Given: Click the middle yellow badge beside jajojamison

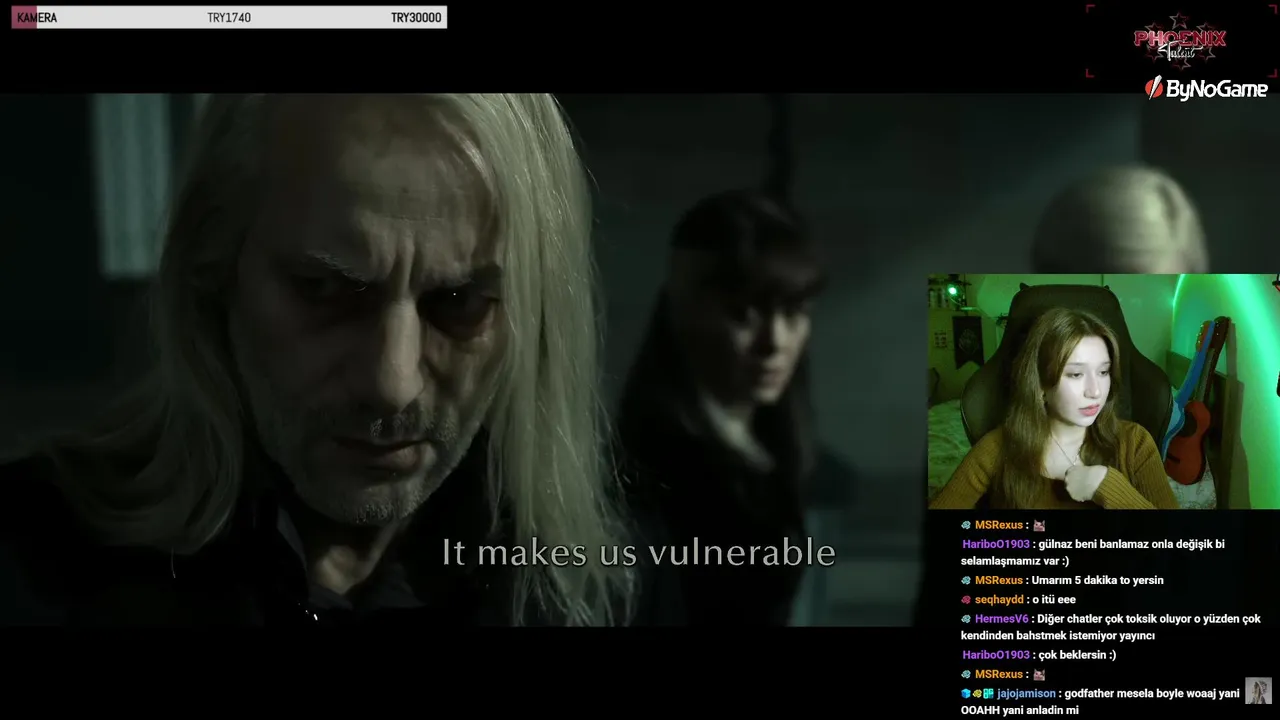Looking at the screenshot, I should [x=977, y=693].
